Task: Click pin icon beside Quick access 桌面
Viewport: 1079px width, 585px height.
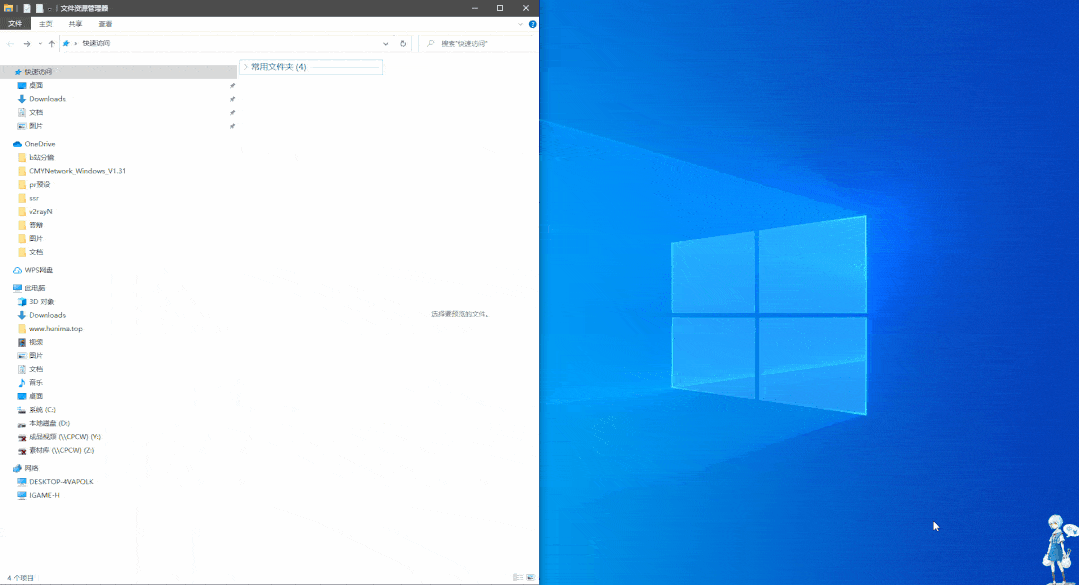Action: point(232,85)
